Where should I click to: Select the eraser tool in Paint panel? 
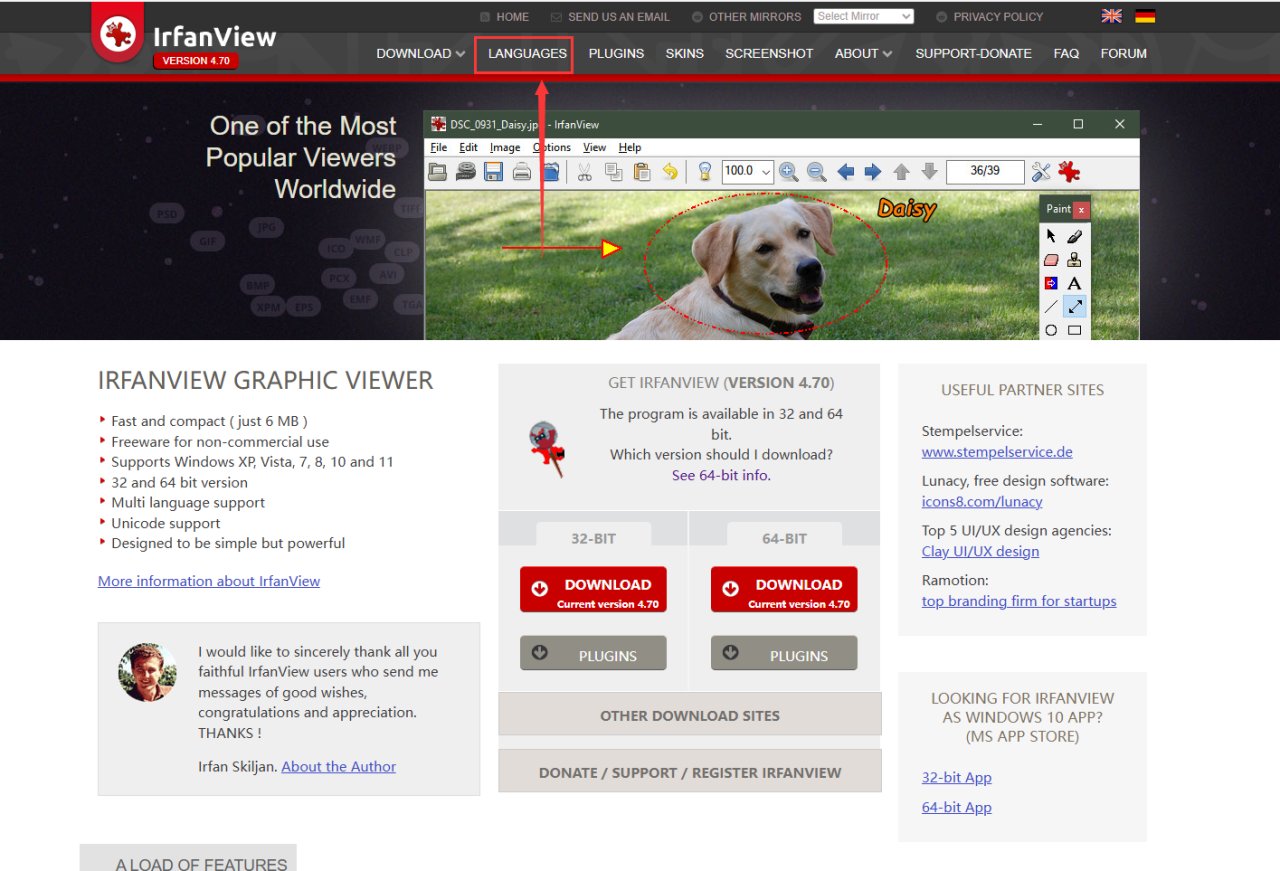(1051, 260)
